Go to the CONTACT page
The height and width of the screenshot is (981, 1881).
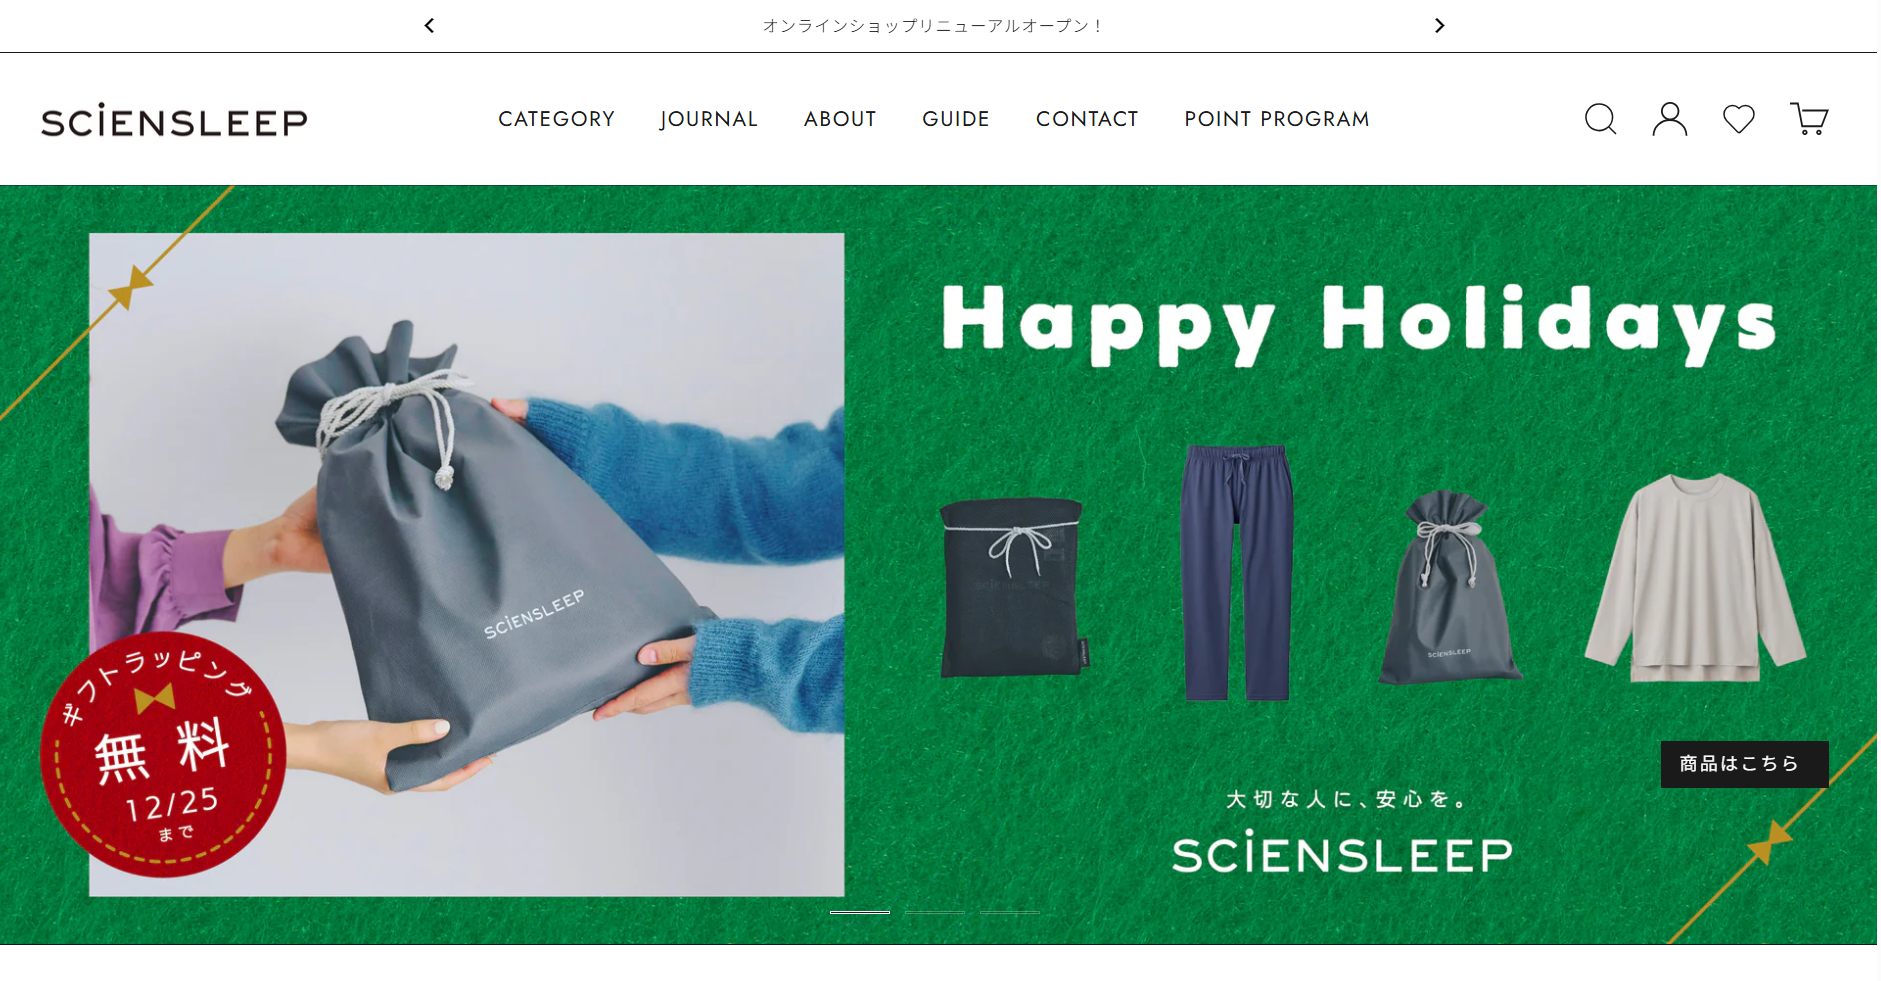(x=1087, y=119)
